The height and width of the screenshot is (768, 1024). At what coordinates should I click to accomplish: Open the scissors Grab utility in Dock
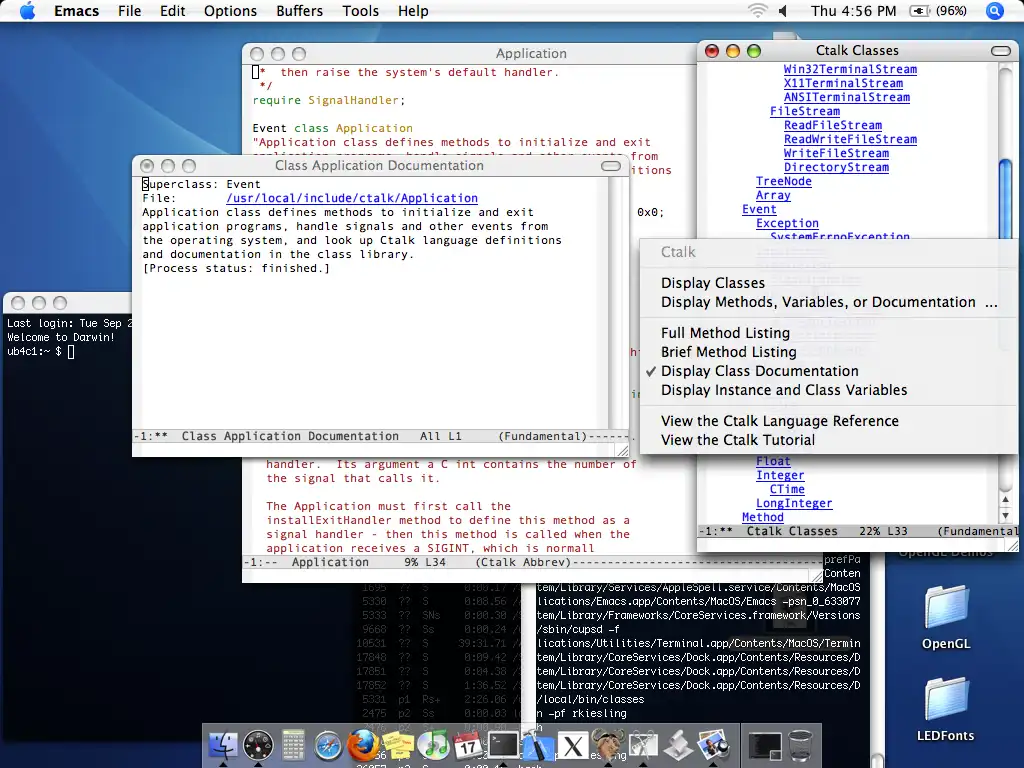click(643, 745)
